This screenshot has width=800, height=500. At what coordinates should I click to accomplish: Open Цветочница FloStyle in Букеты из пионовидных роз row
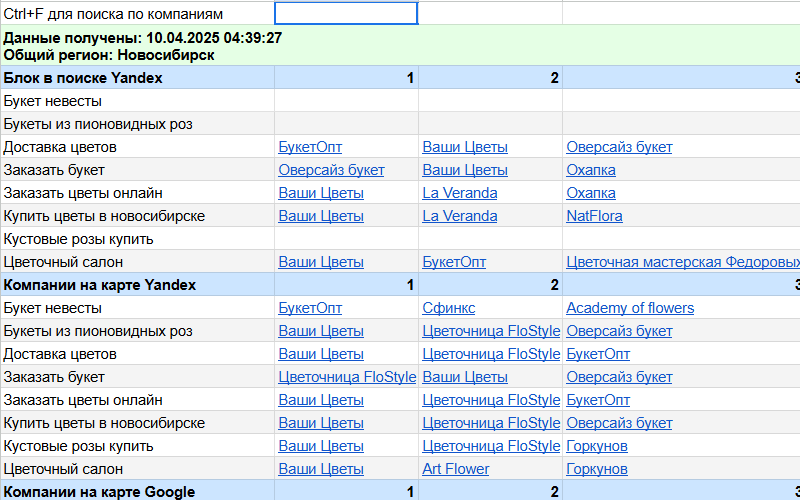490,331
